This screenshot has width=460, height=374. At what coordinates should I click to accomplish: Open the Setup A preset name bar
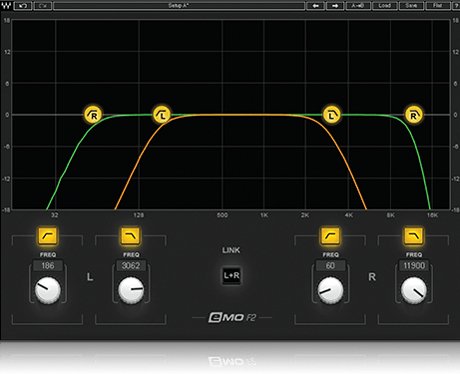179,6
